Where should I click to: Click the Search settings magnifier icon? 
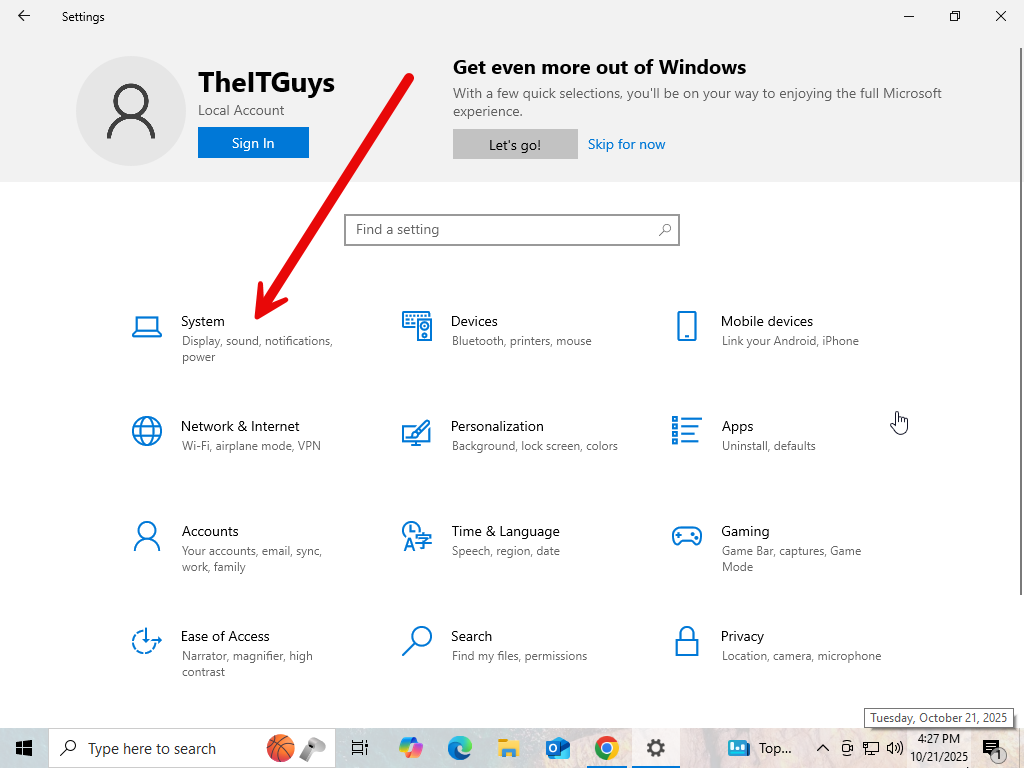pyautogui.click(x=416, y=641)
